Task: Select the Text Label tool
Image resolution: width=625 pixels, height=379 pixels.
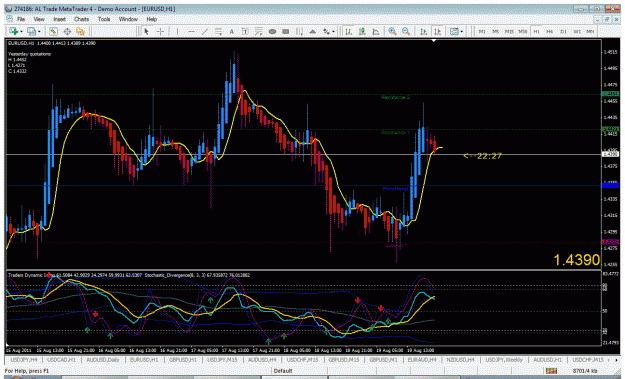Action: (x=245, y=31)
